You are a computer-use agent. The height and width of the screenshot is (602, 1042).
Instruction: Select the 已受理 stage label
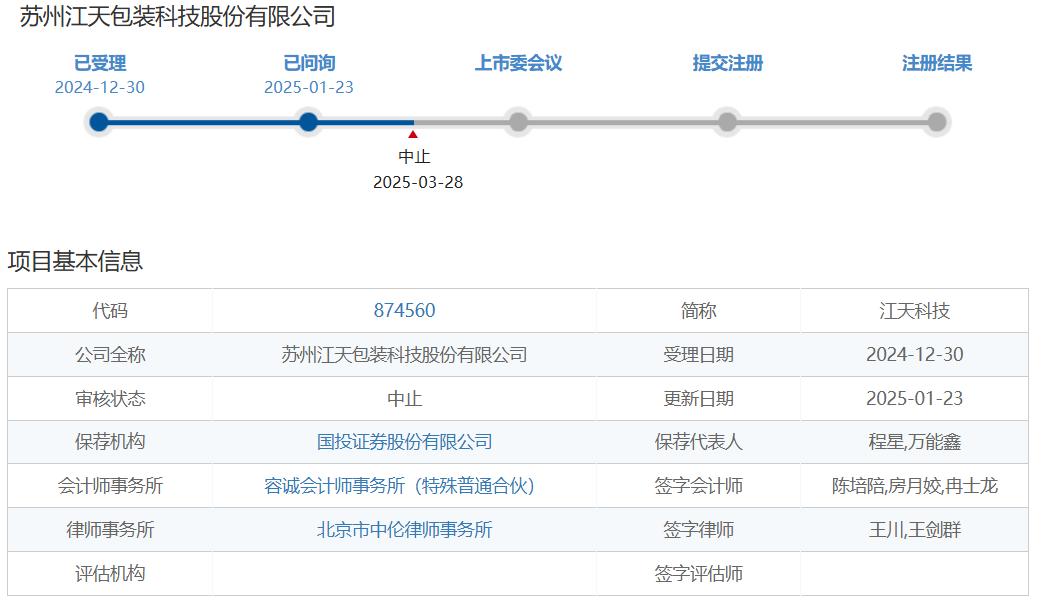100,63
